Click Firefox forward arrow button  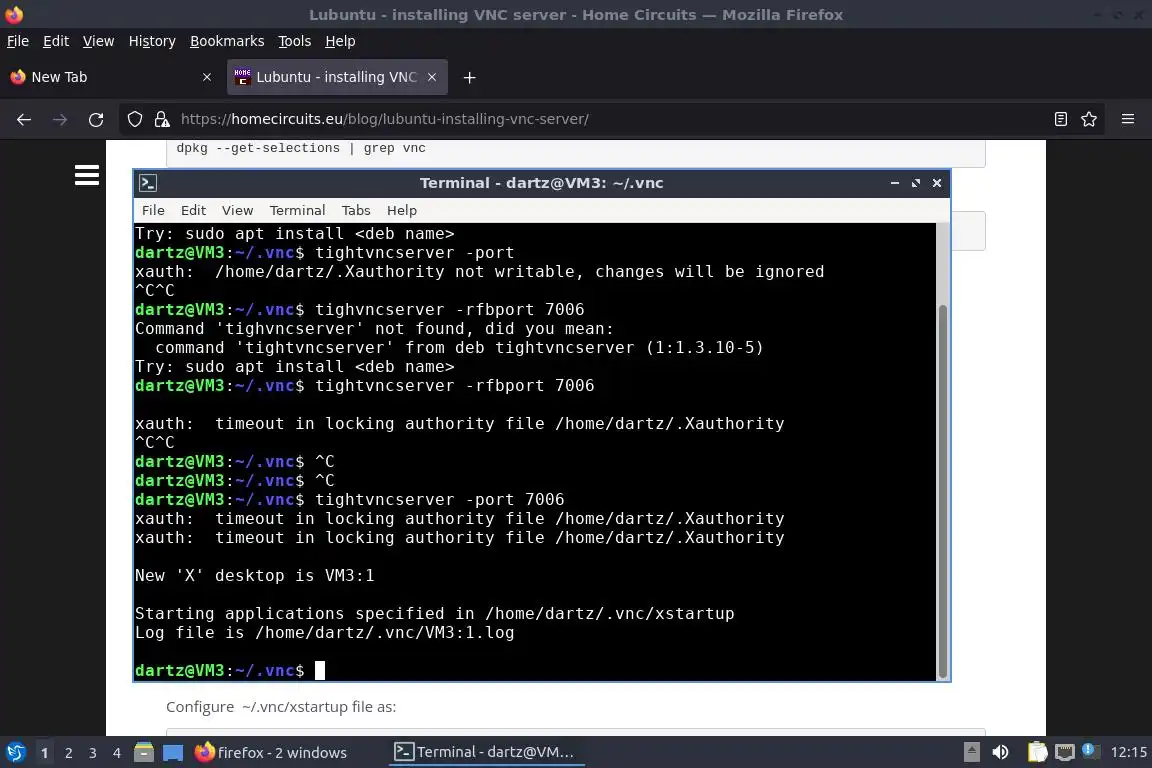(60, 119)
